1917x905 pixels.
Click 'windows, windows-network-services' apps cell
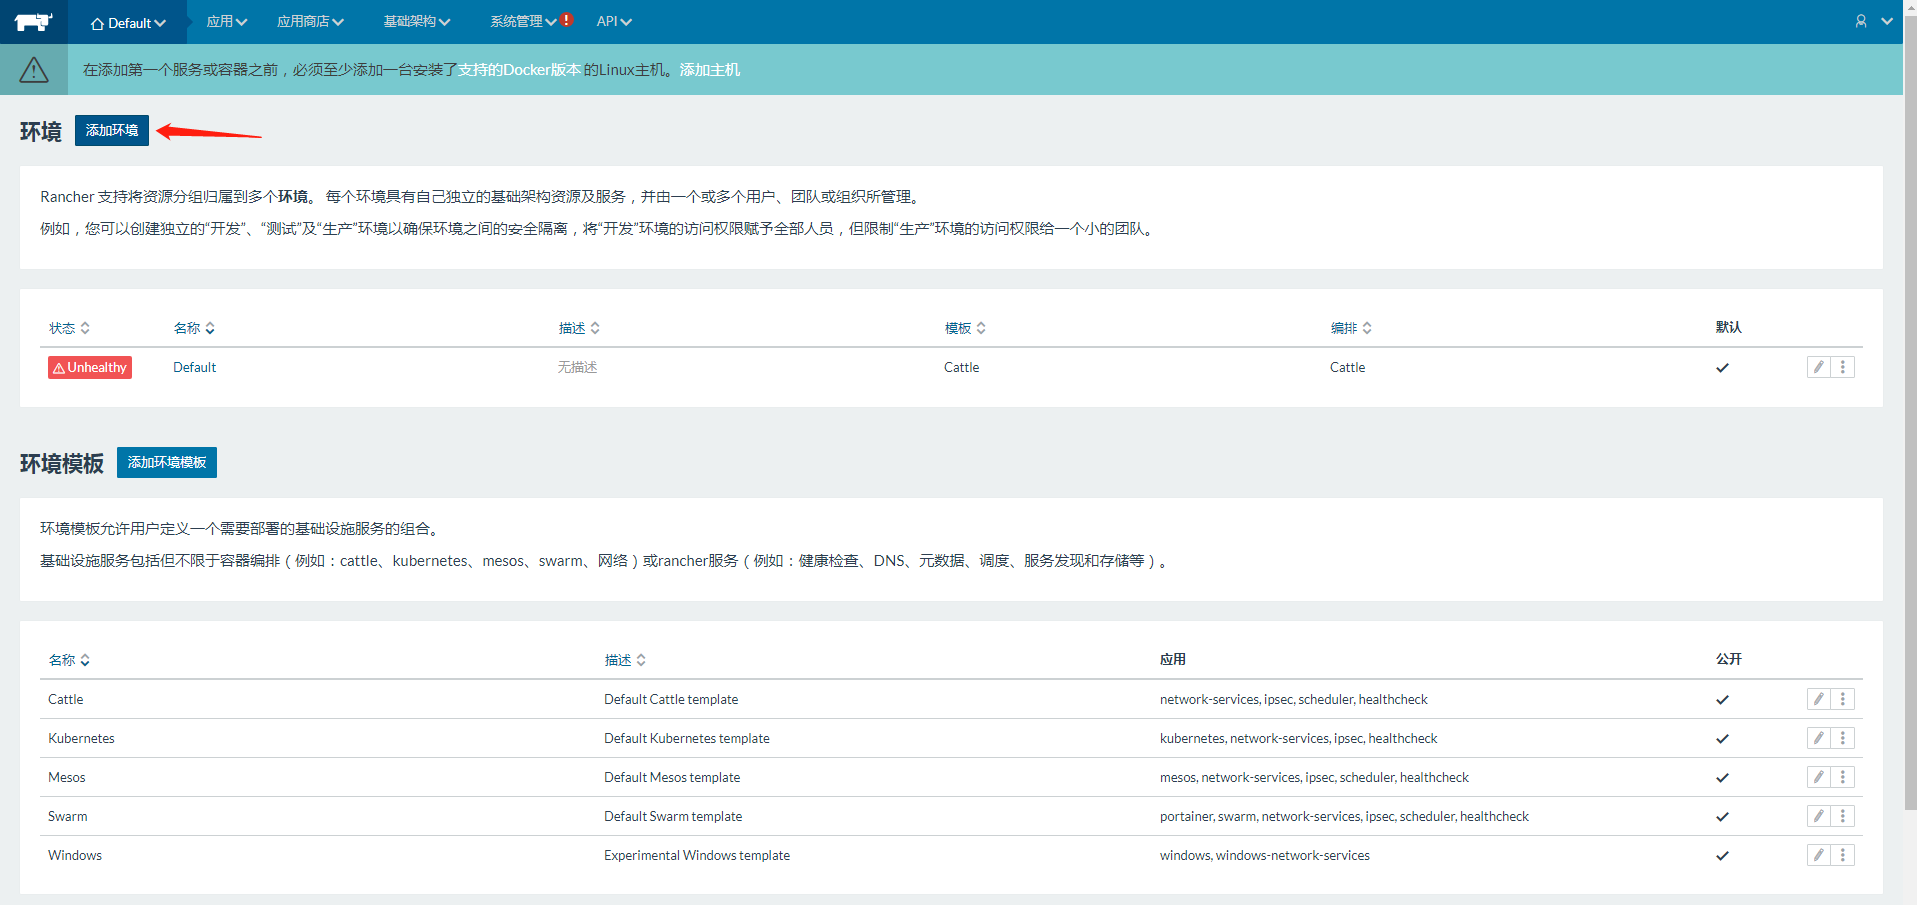(1265, 855)
